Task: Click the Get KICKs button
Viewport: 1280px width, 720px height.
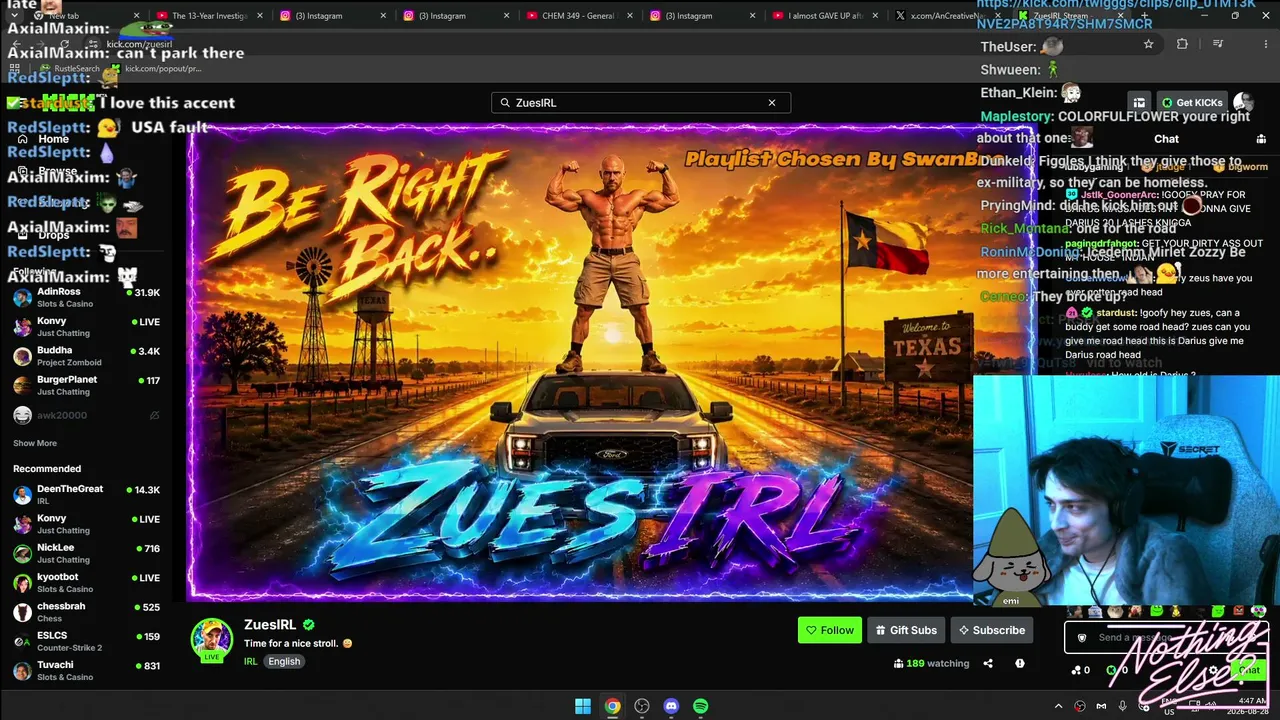Action: coord(1192,102)
